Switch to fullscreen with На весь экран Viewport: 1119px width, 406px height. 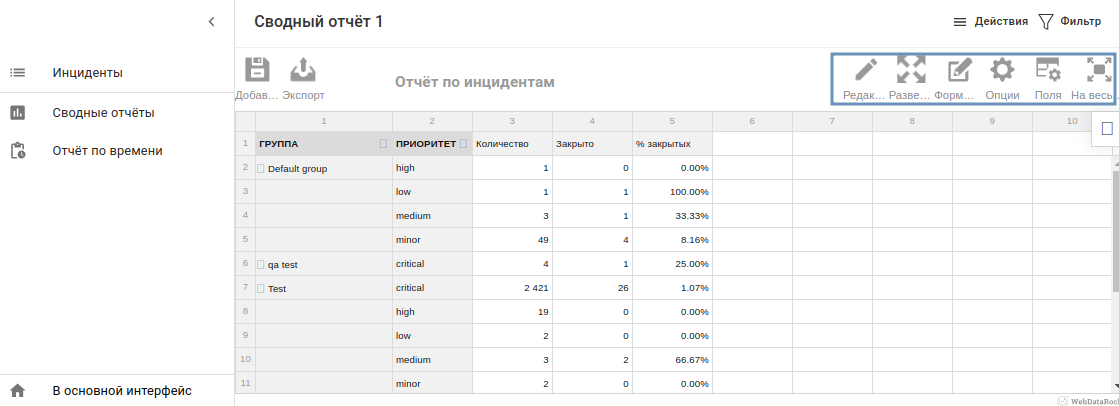pos(1098,71)
